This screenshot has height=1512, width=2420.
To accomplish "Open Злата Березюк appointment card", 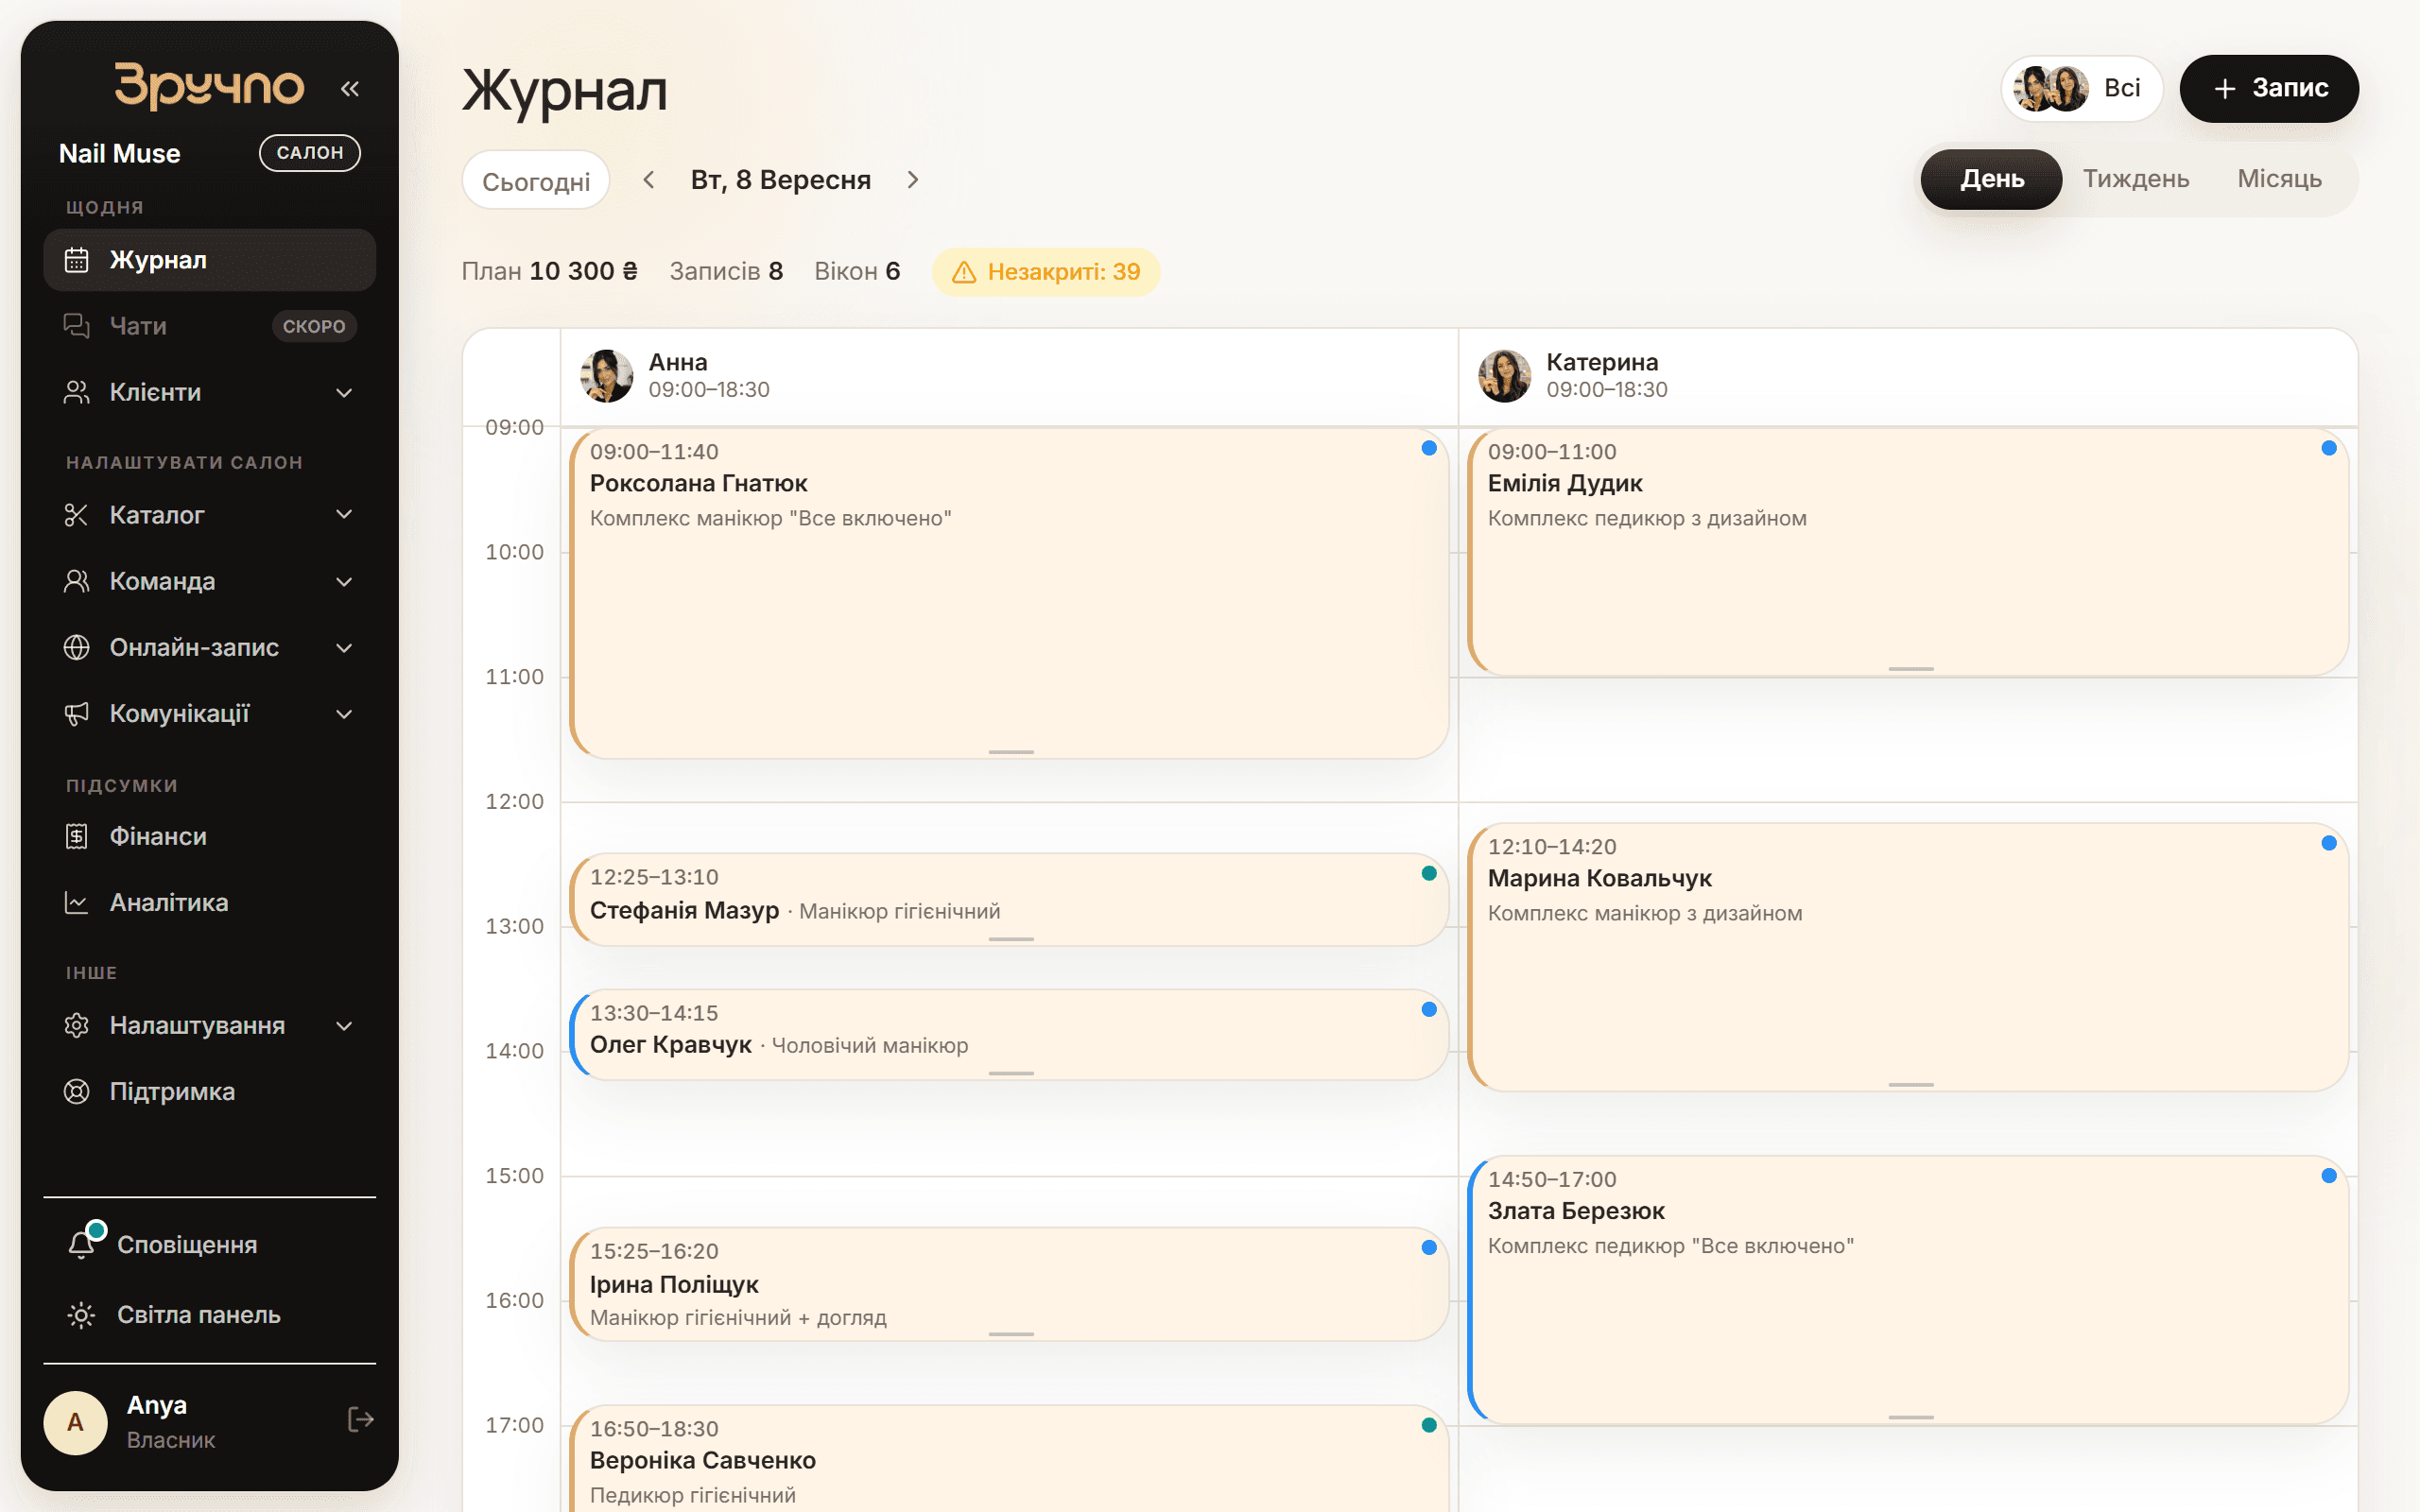I will [1908, 1290].
